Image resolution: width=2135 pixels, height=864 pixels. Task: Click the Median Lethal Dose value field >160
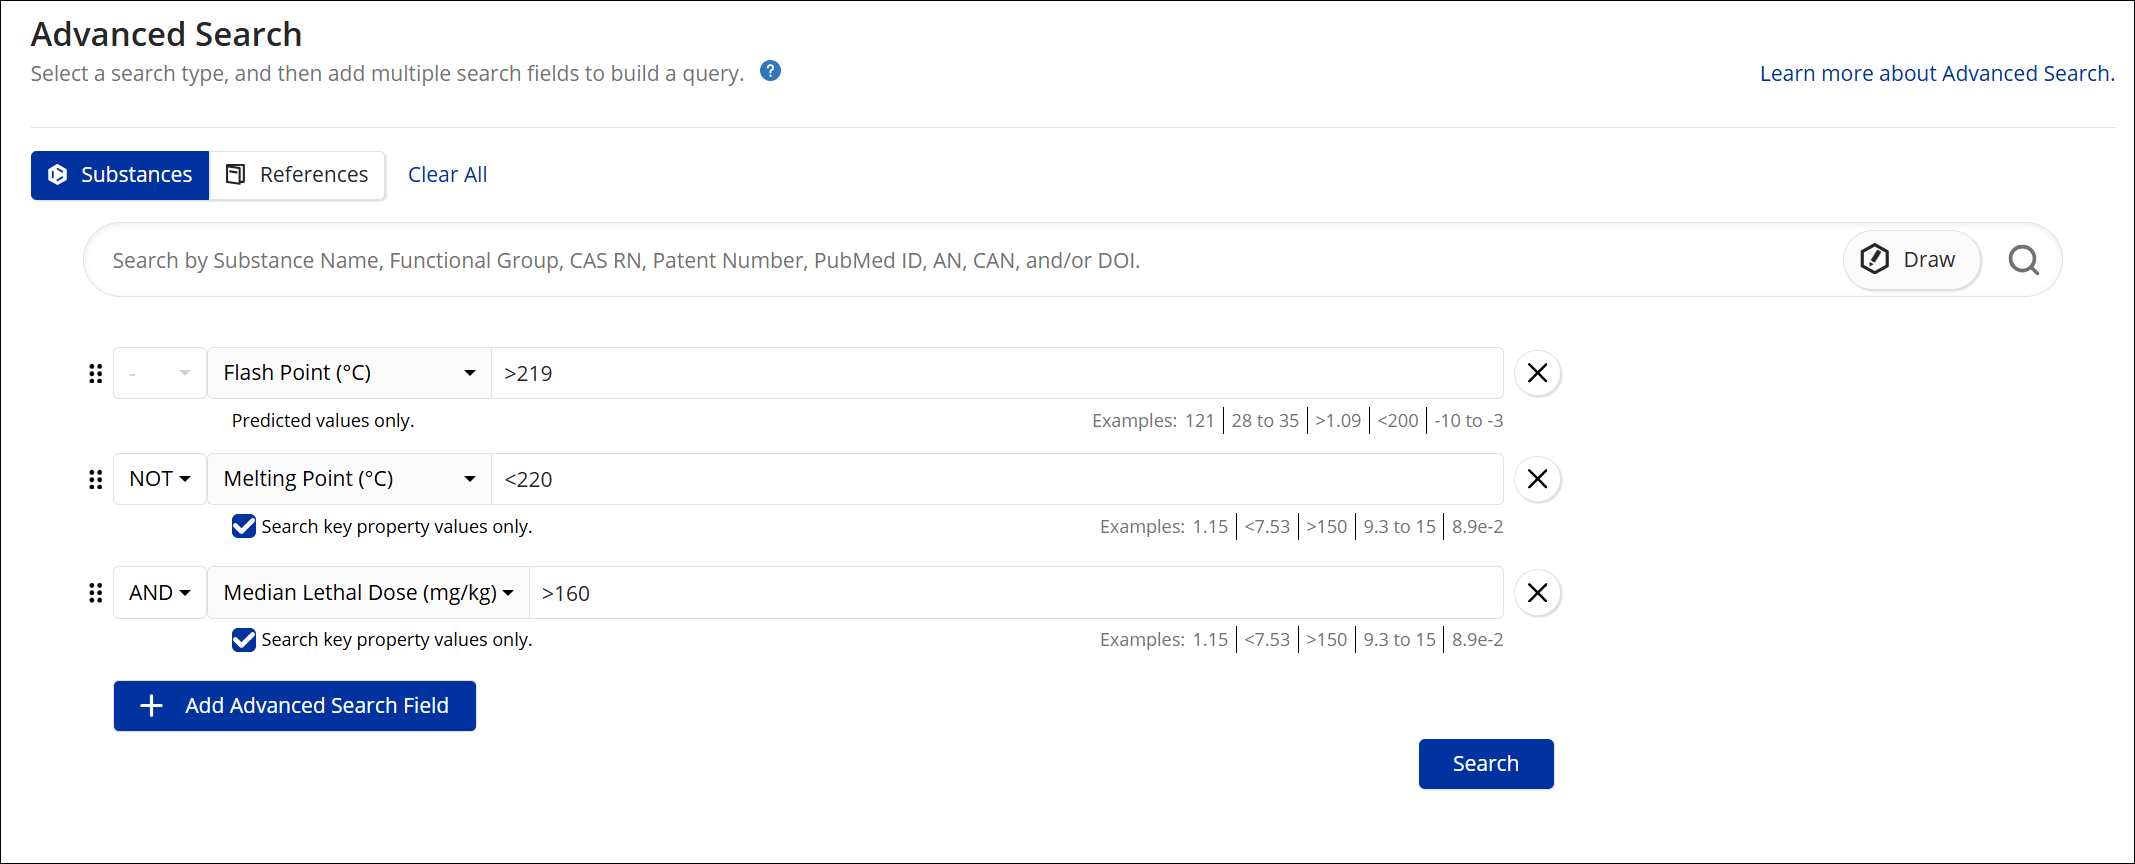[x=1016, y=593]
